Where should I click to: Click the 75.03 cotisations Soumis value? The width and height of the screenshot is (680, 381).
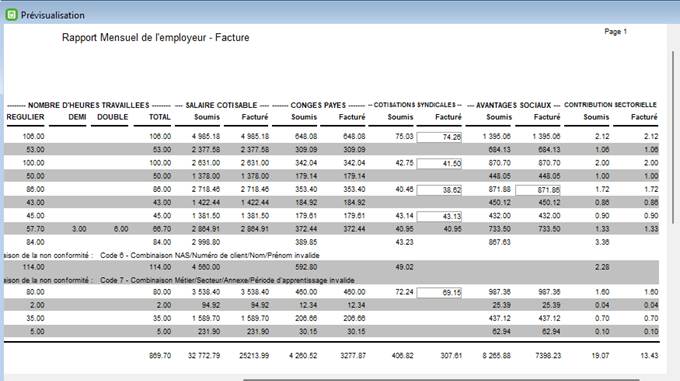404,136
